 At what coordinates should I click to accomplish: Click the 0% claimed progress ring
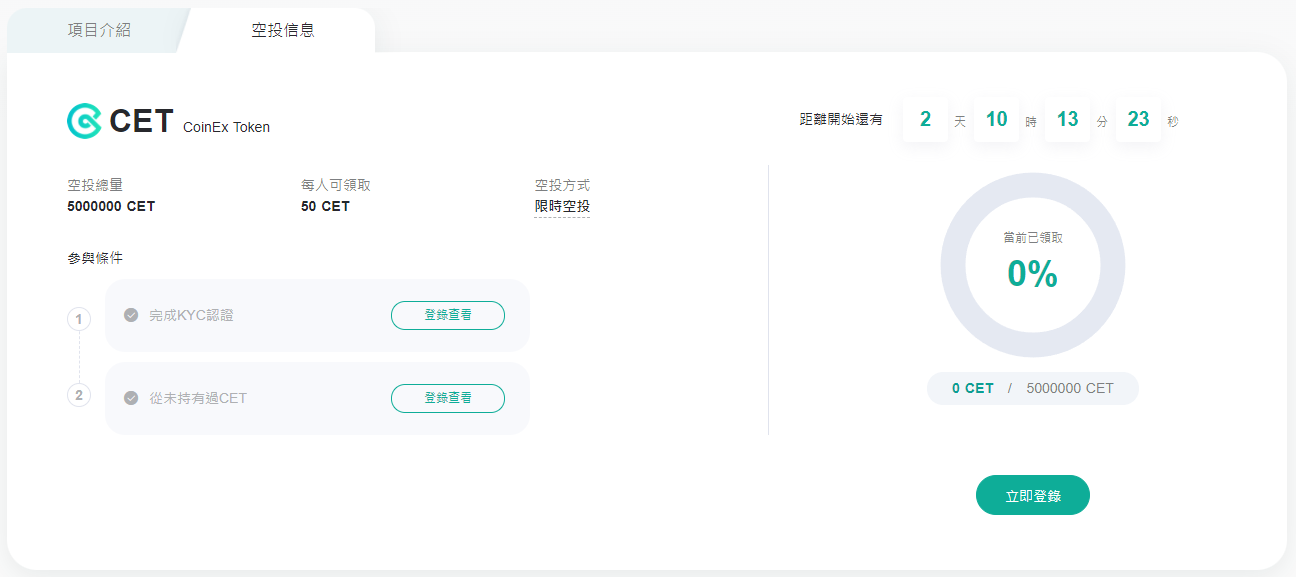point(1033,265)
